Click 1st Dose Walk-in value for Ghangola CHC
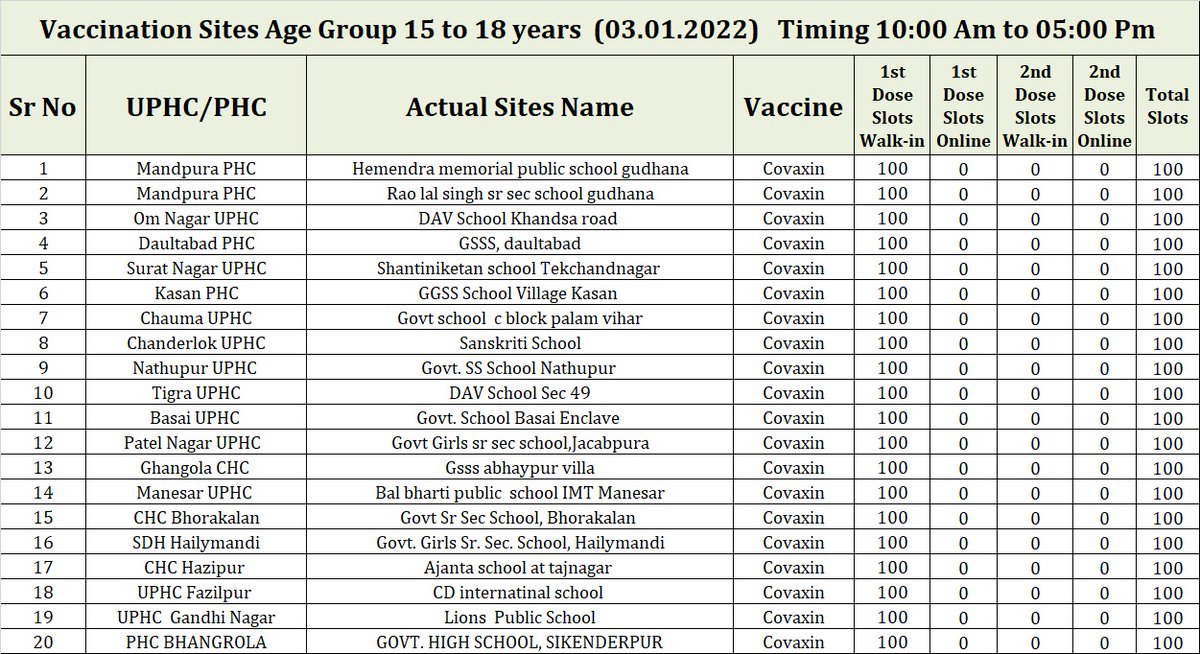The width and height of the screenshot is (1200, 654). point(892,469)
